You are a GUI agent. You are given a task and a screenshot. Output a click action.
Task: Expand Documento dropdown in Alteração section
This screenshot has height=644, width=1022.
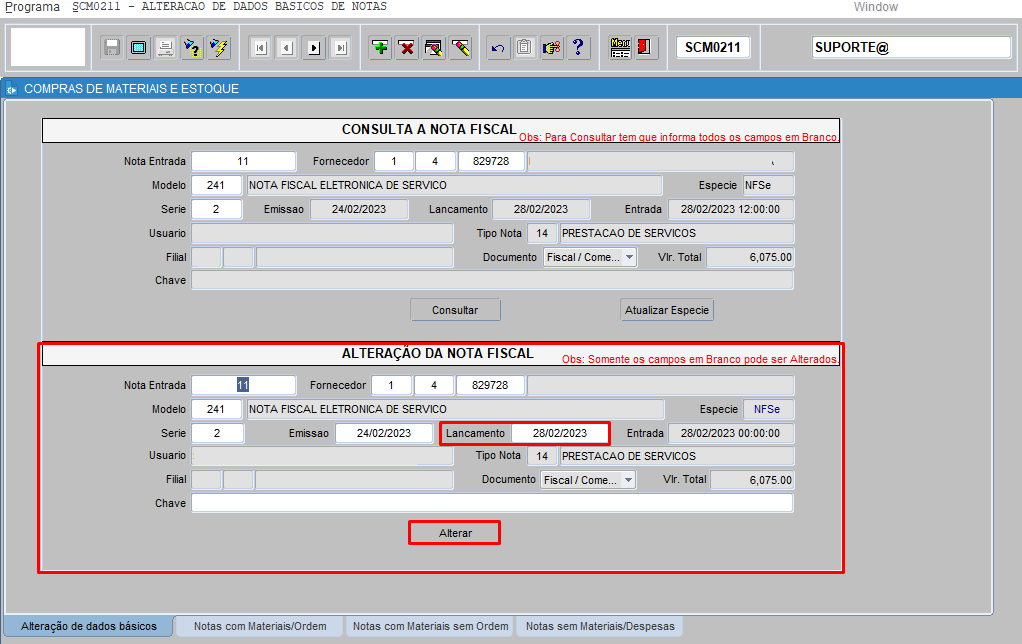pyautogui.click(x=628, y=480)
